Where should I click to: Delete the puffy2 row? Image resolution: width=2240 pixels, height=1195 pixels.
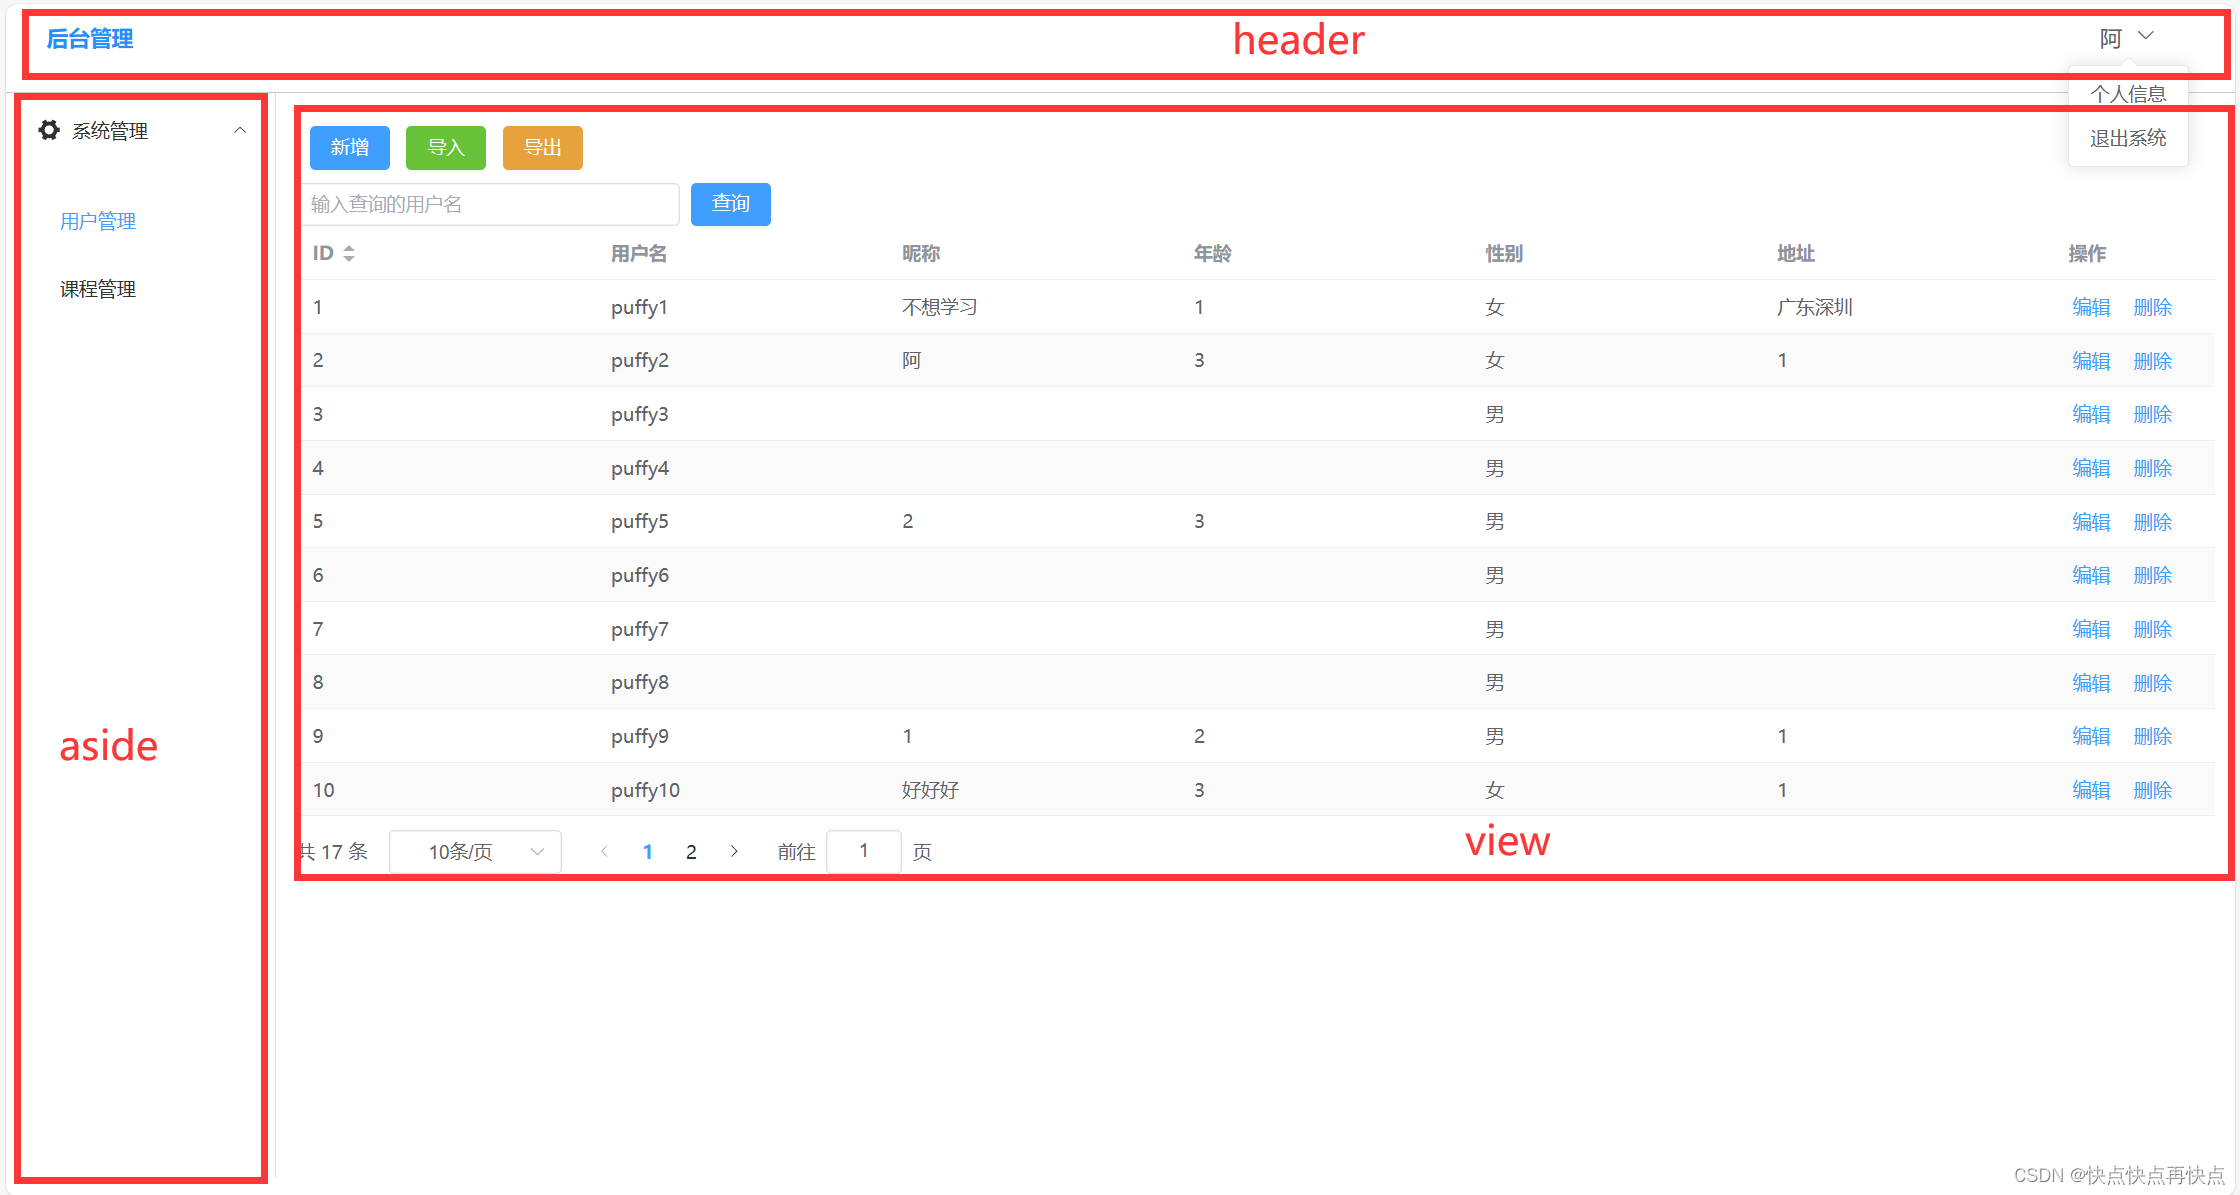2153,361
